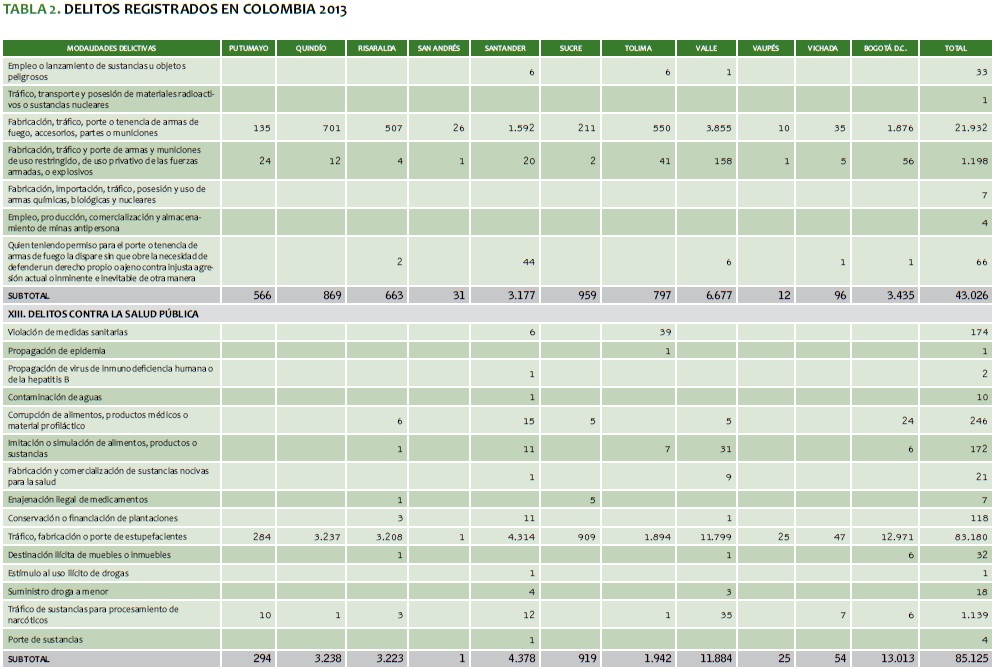994x670 pixels.
Task: Select the 'Violación de medidas sanitarias' row label
Action: (68, 332)
